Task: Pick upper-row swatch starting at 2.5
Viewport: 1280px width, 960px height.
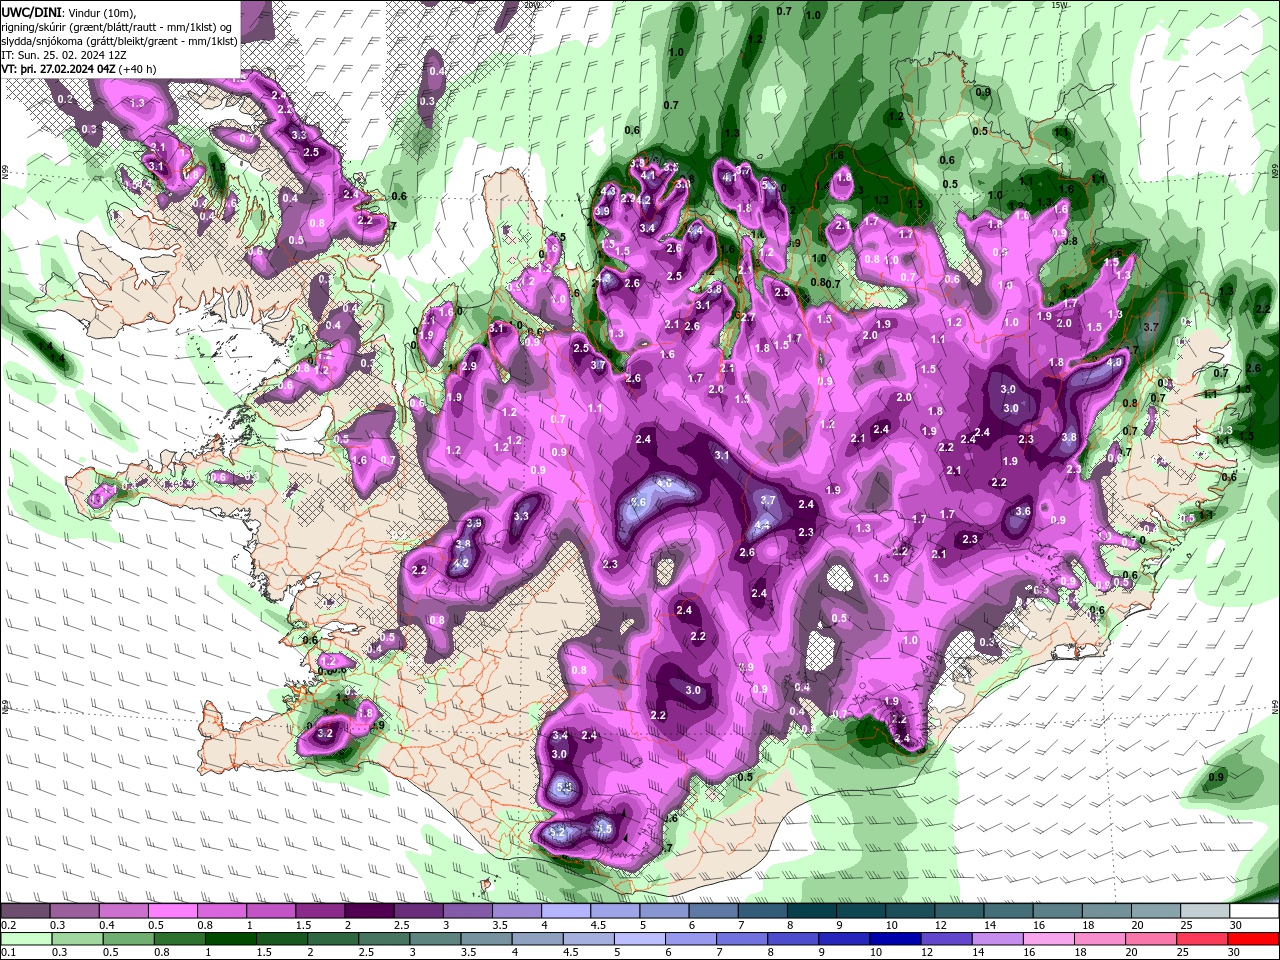Action: 418,911
